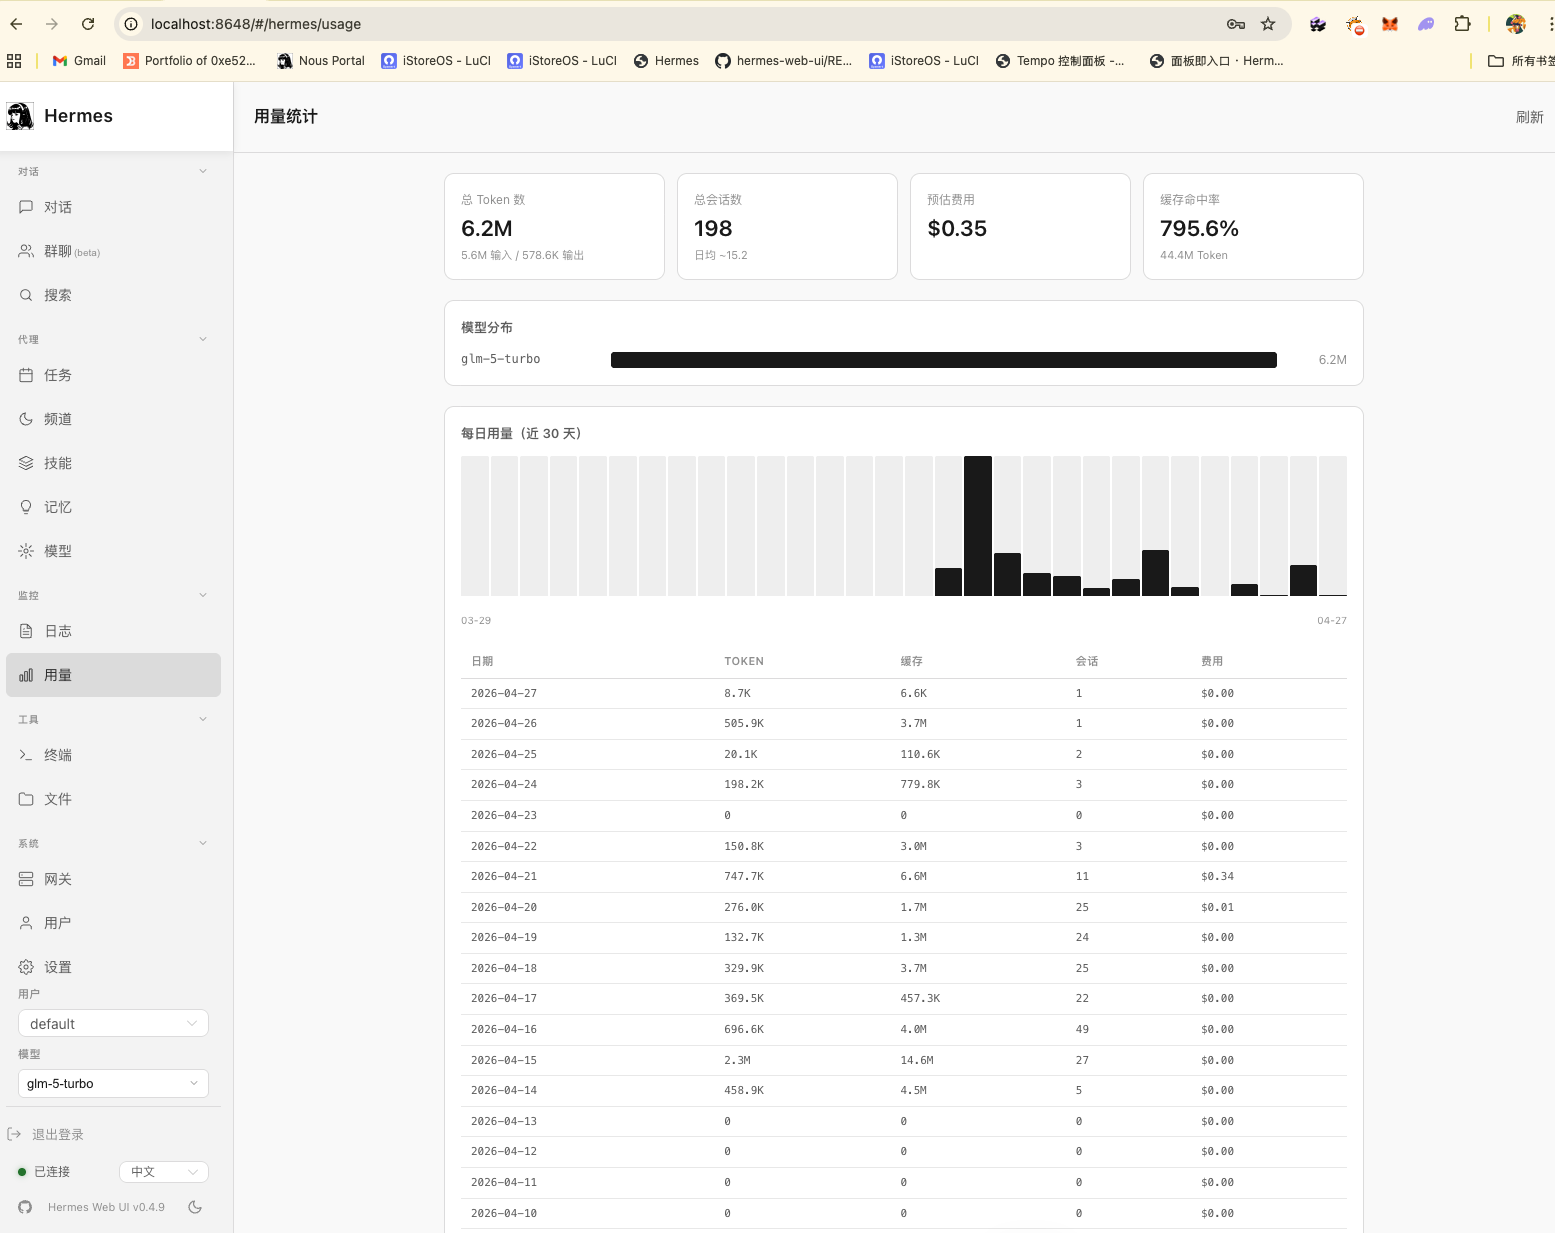Viewport: 1555px width, 1233px height.
Task: Click the 频道 channels icon
Action: point(27,419)
